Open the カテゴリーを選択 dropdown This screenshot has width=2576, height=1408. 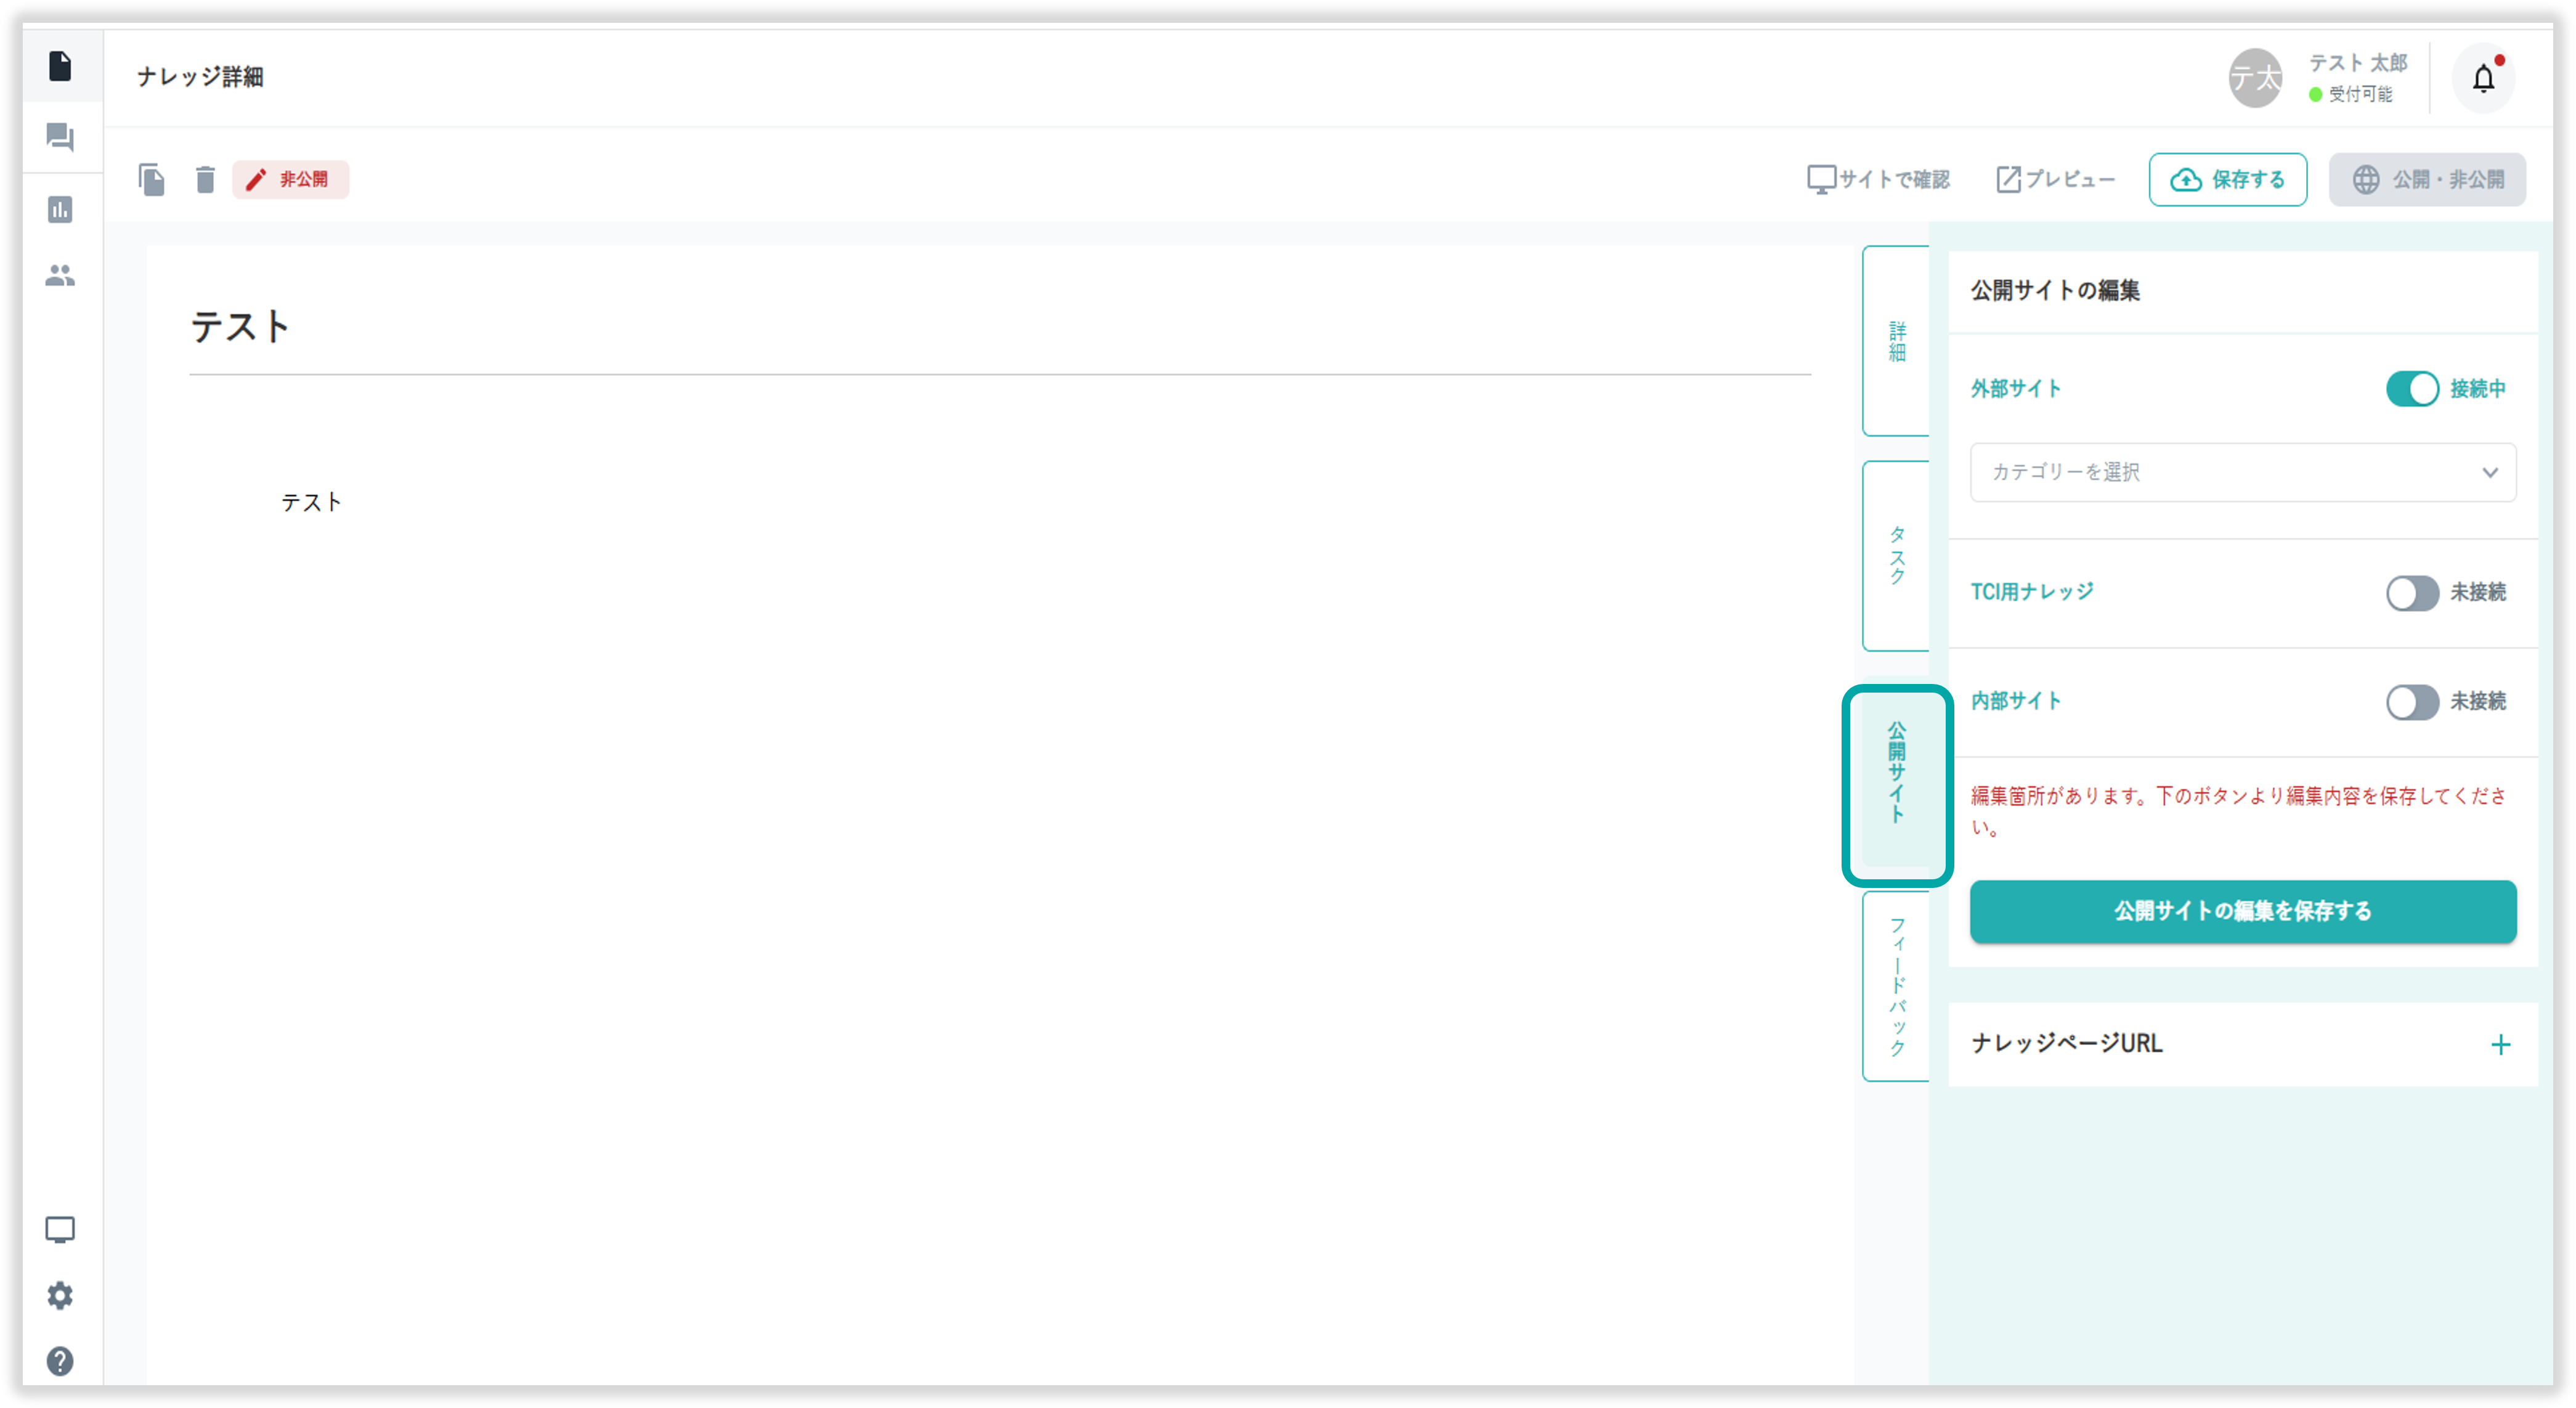click(x=2242, y=472)
